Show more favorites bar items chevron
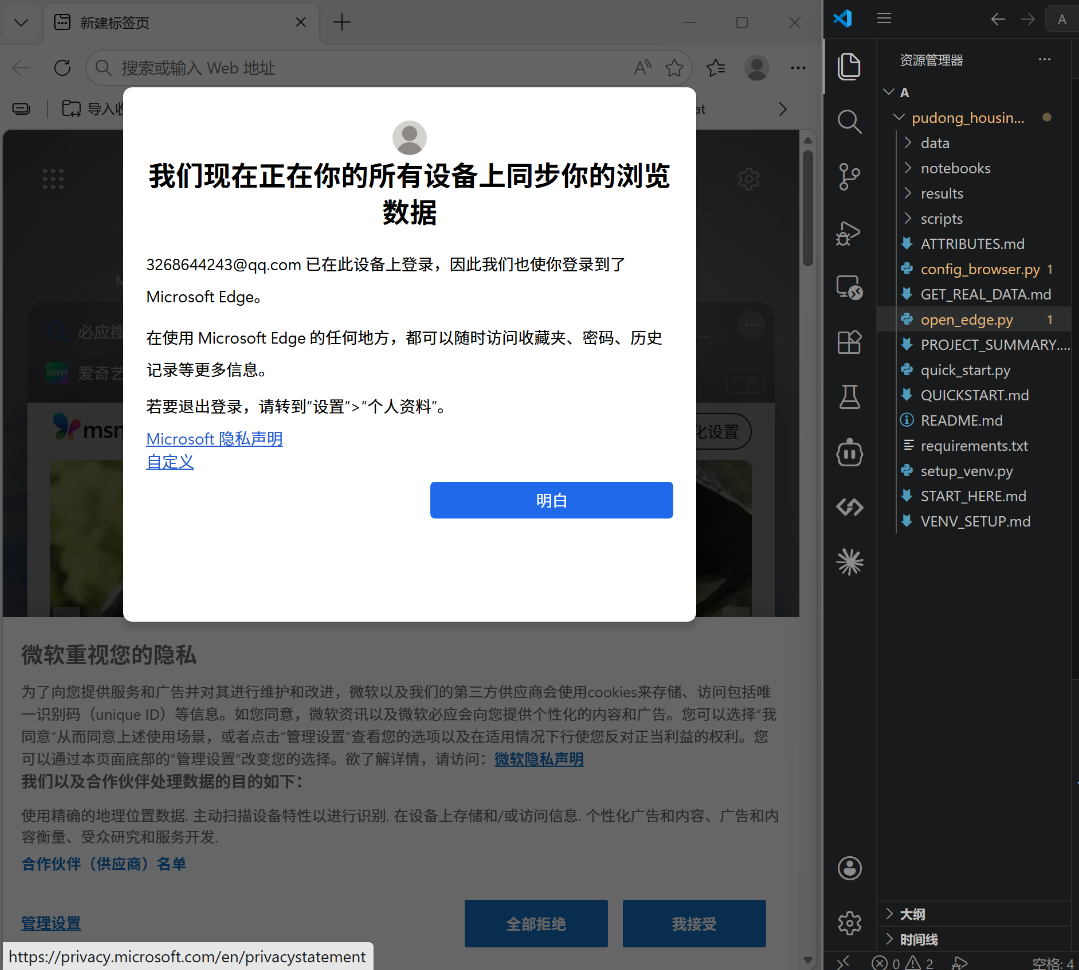The width and height of the screenshot is (1079, 970). pos(782,109)
